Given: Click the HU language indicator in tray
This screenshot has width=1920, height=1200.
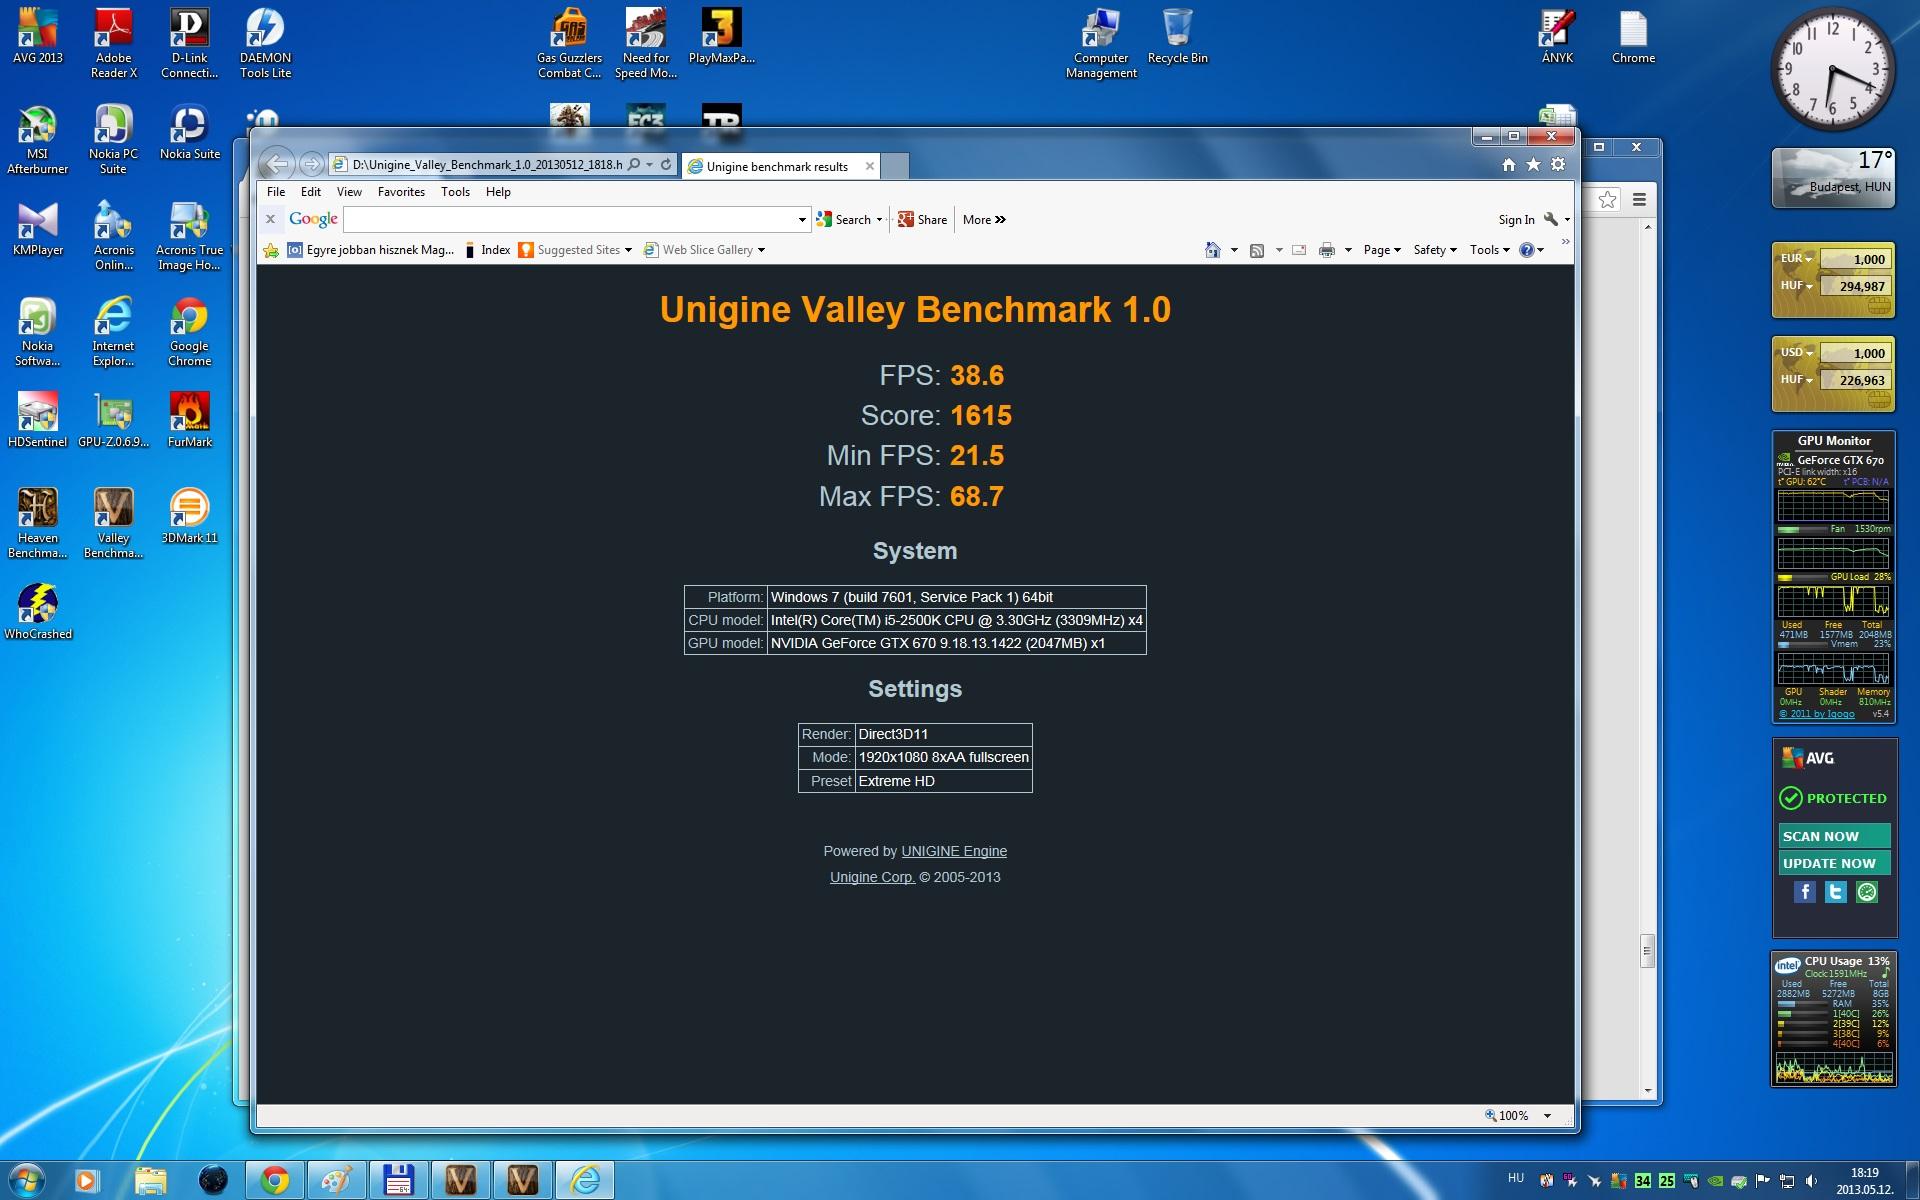Looking at the screenshot, I should pyautogui.click(x=1516, y=1178).
